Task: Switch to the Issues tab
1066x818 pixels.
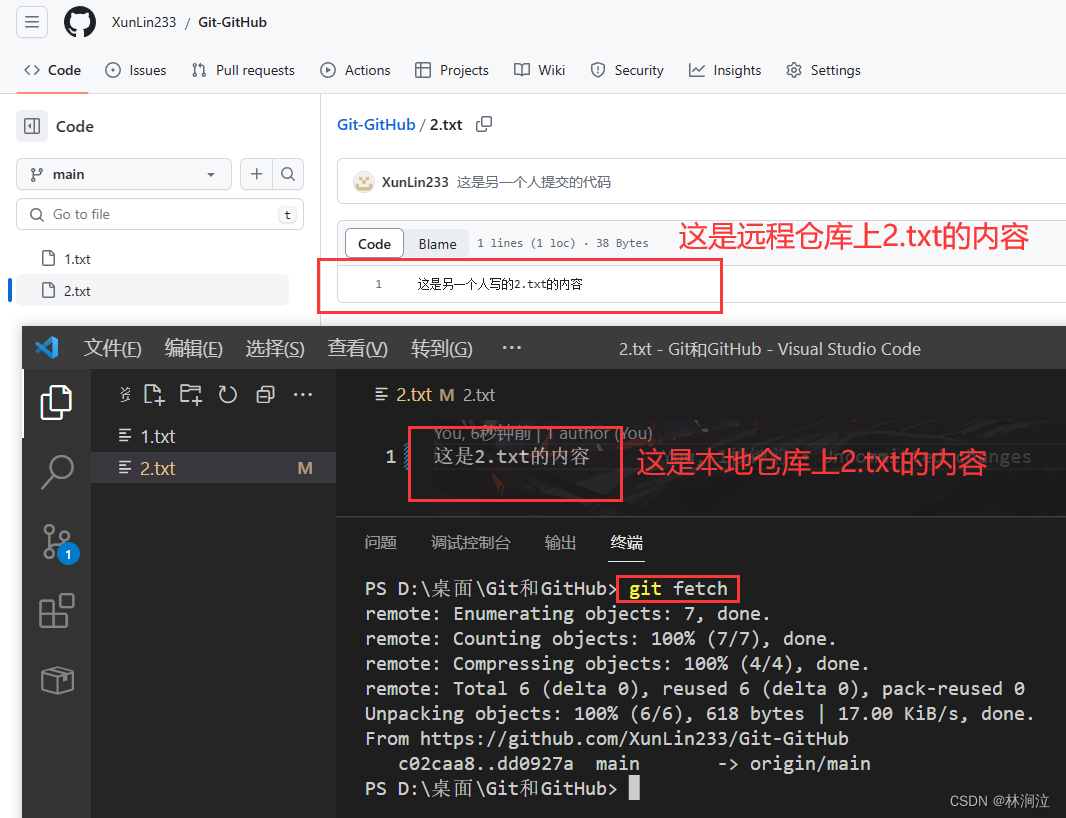Action: coord(136,70)
